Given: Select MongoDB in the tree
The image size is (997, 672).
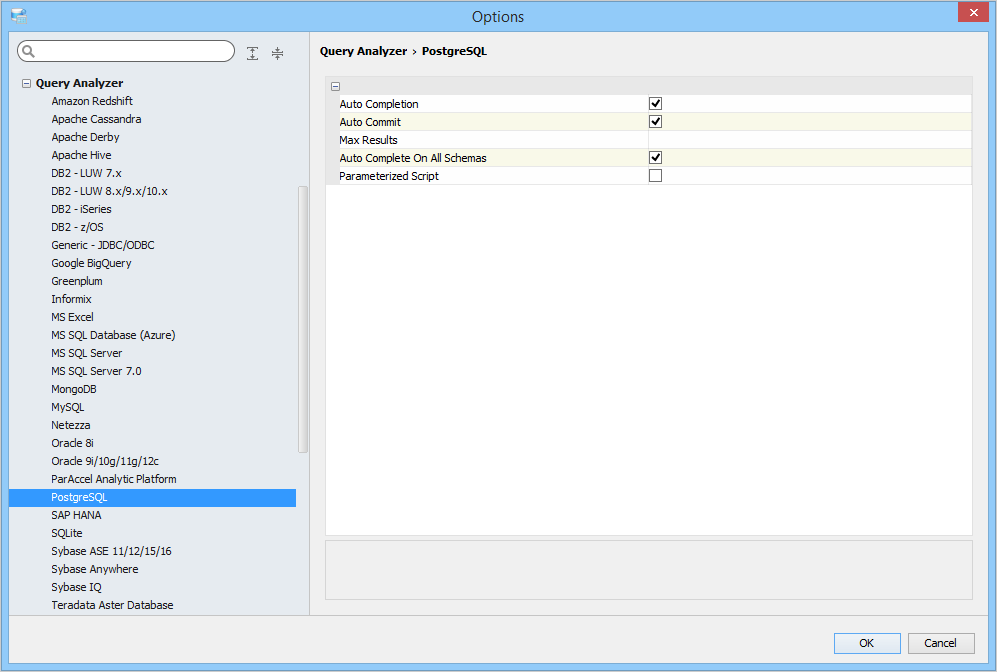Looking at the screenshot, I should click(74, 389).
